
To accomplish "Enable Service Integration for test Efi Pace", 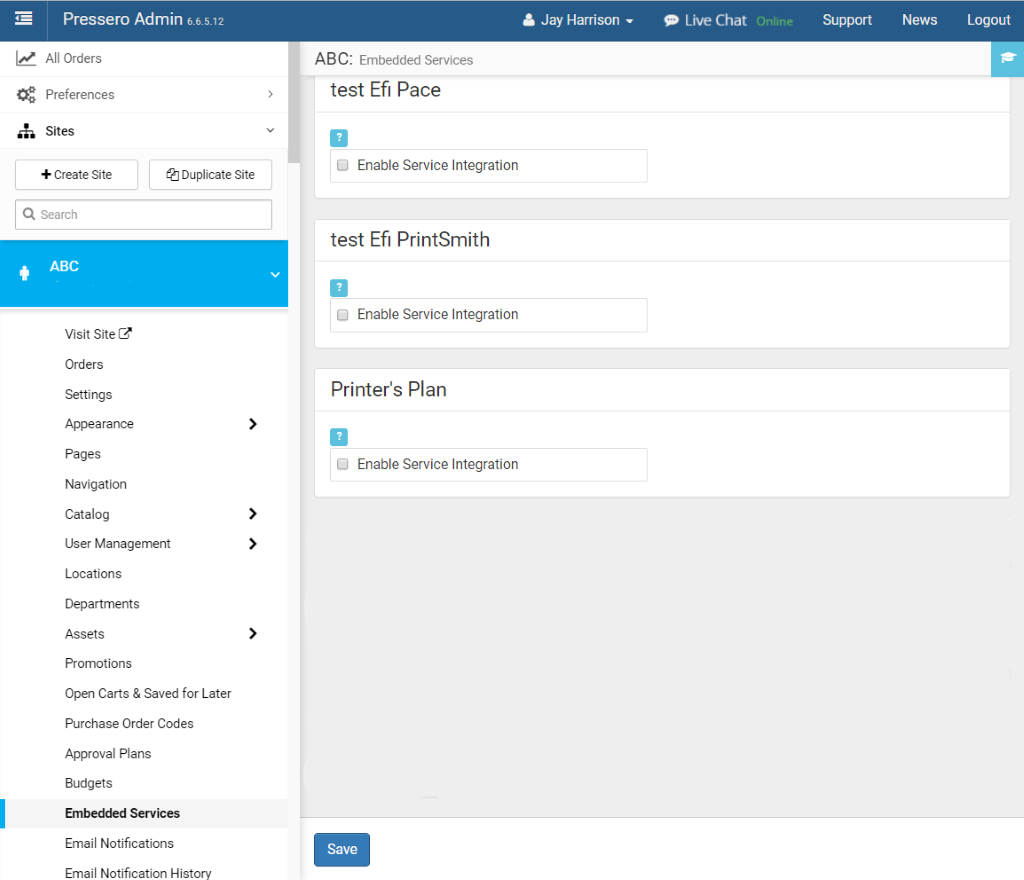I will (x=343, y=165).
